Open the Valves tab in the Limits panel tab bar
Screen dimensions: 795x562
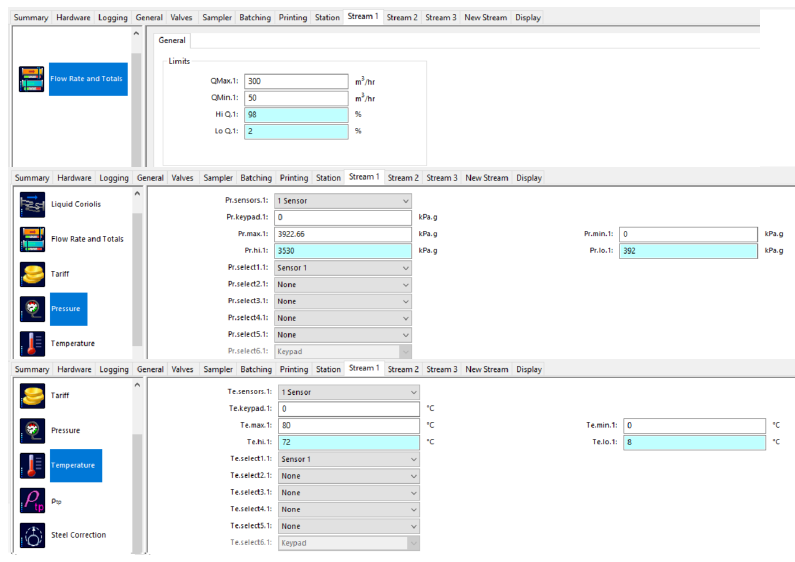[181, 17]
